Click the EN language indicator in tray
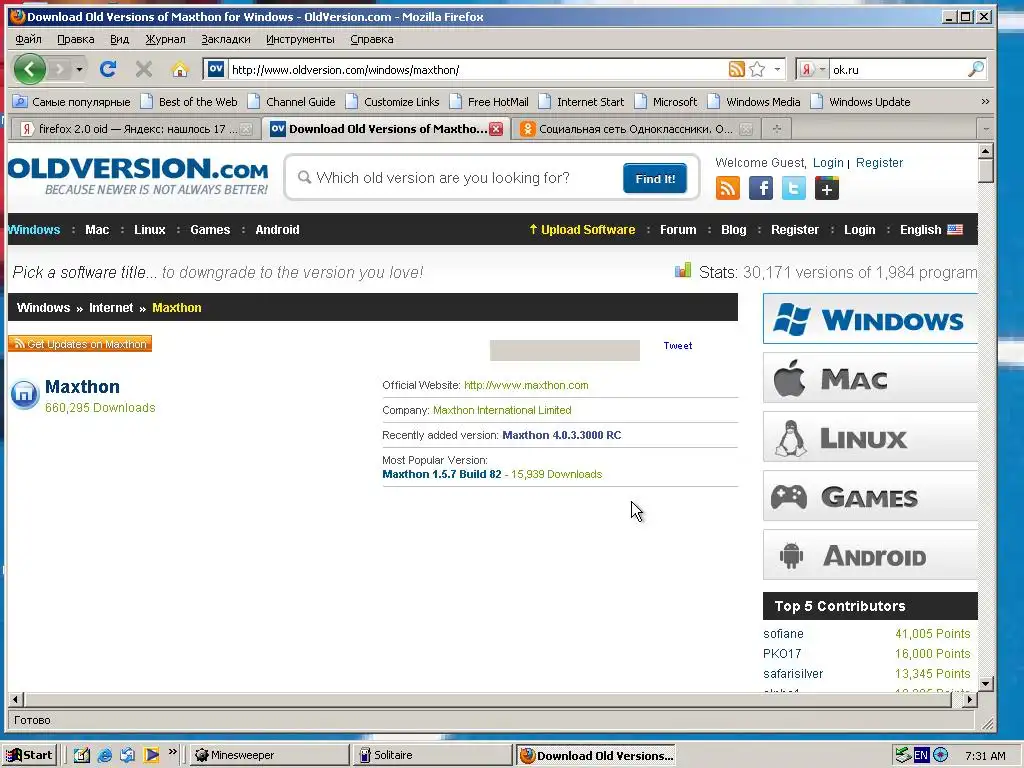Screen dimensions: 1024x768 pos(921,755)
